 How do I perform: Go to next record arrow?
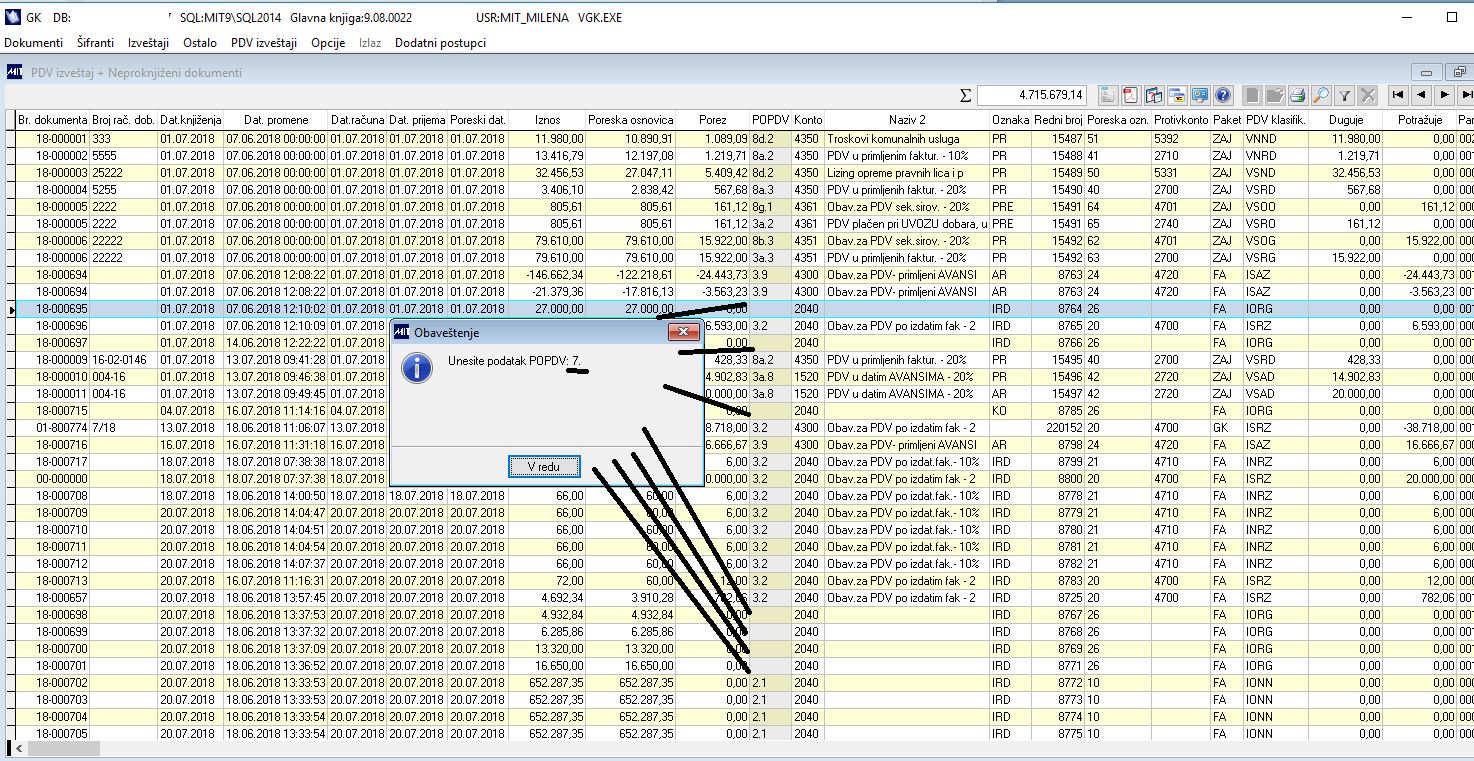1444,95
